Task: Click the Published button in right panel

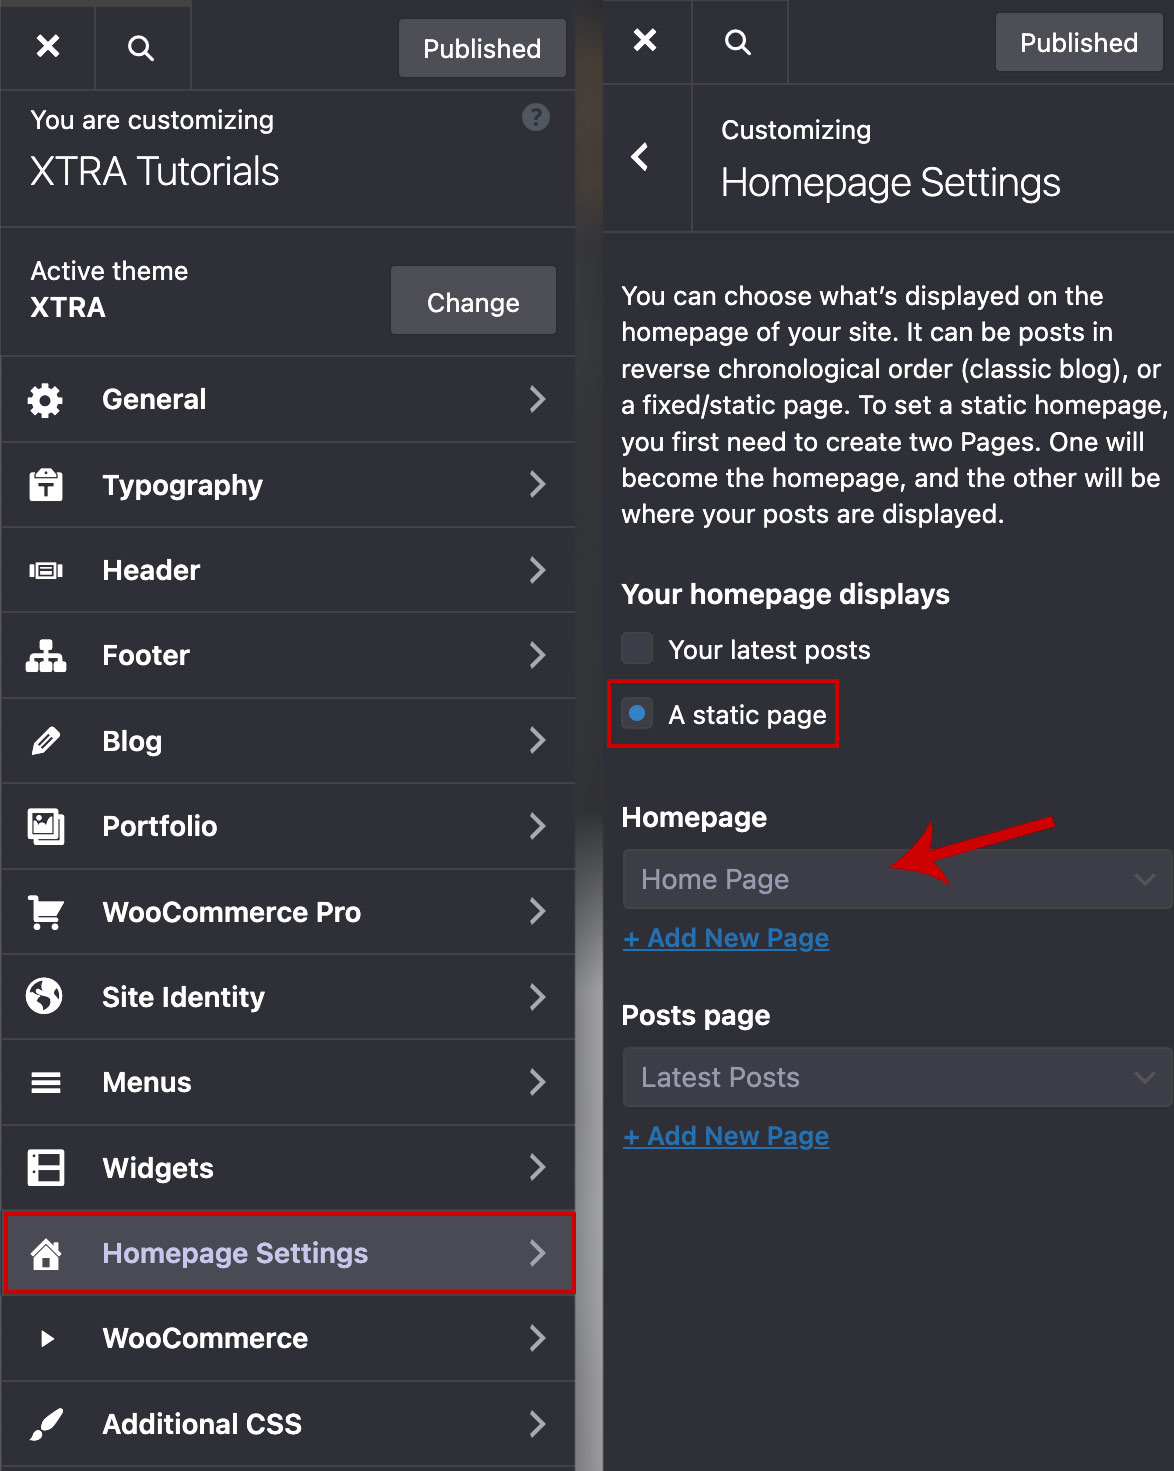Action: (x=1078, y=43)
